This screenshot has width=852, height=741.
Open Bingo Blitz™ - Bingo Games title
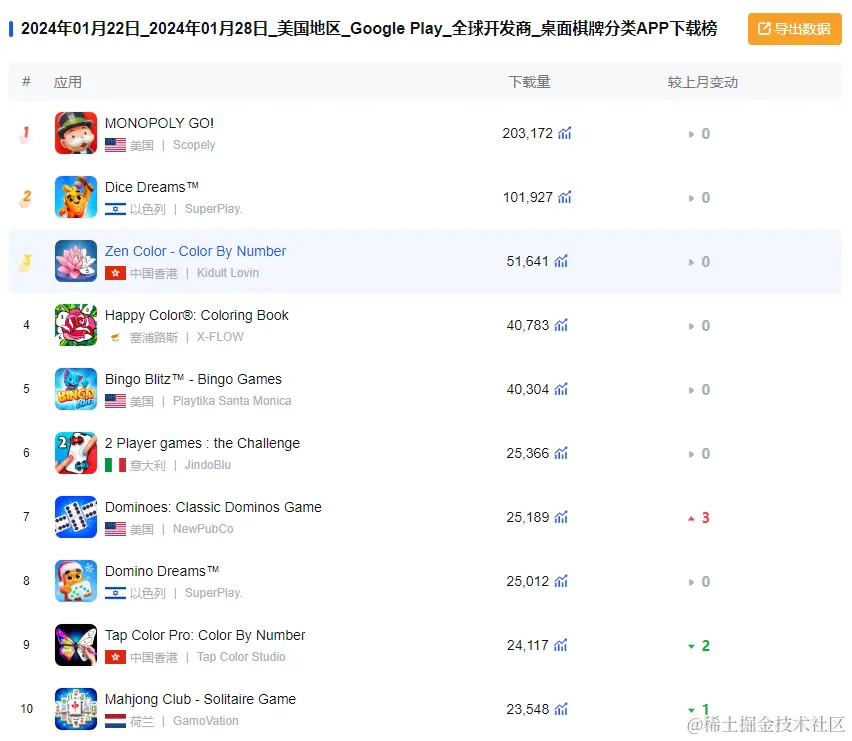(x=193, y=379)
